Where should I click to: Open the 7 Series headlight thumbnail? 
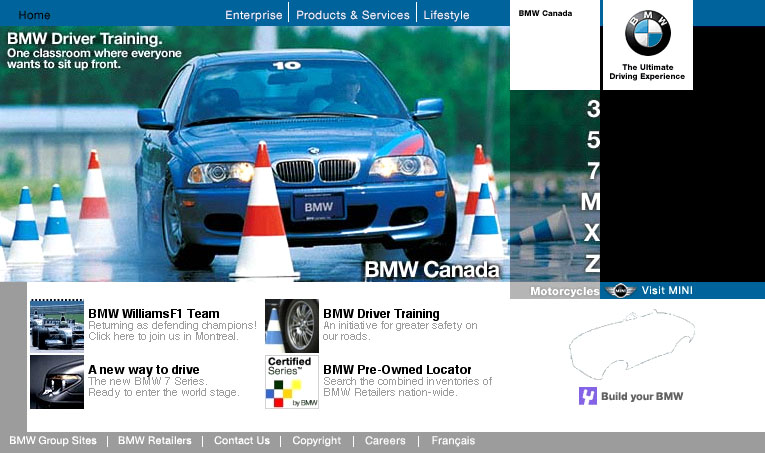[x=57, y=382]
